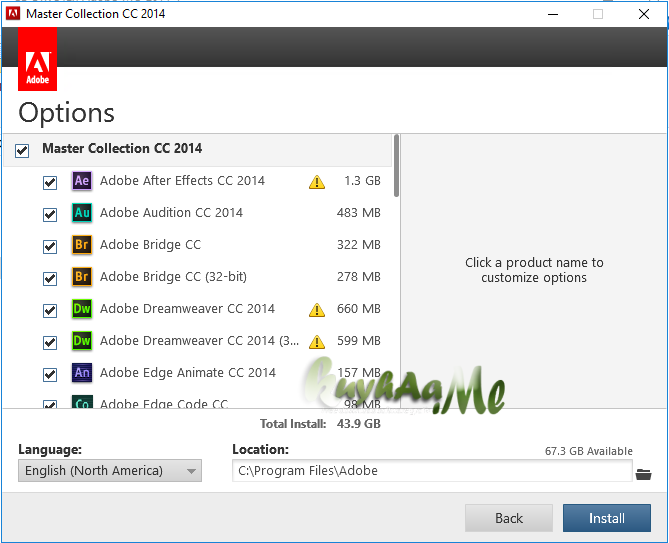Click the Install button
Viewport: 669px width, 543px height.
point(607,518)
